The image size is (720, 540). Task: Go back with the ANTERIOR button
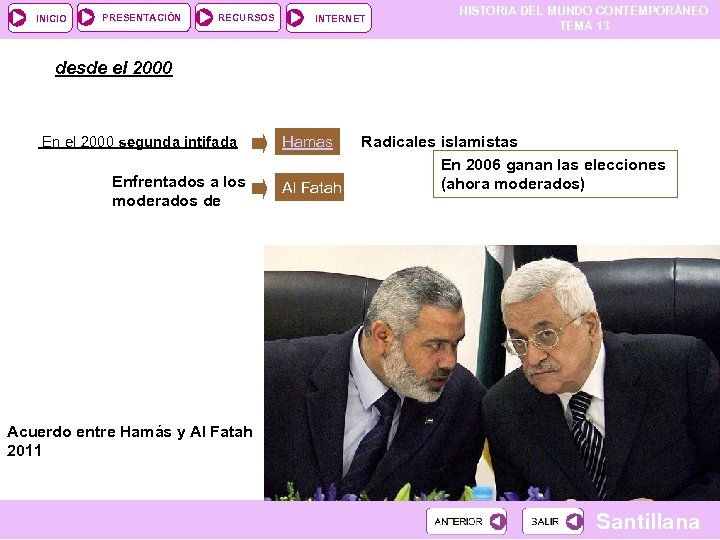pos(467,521)
